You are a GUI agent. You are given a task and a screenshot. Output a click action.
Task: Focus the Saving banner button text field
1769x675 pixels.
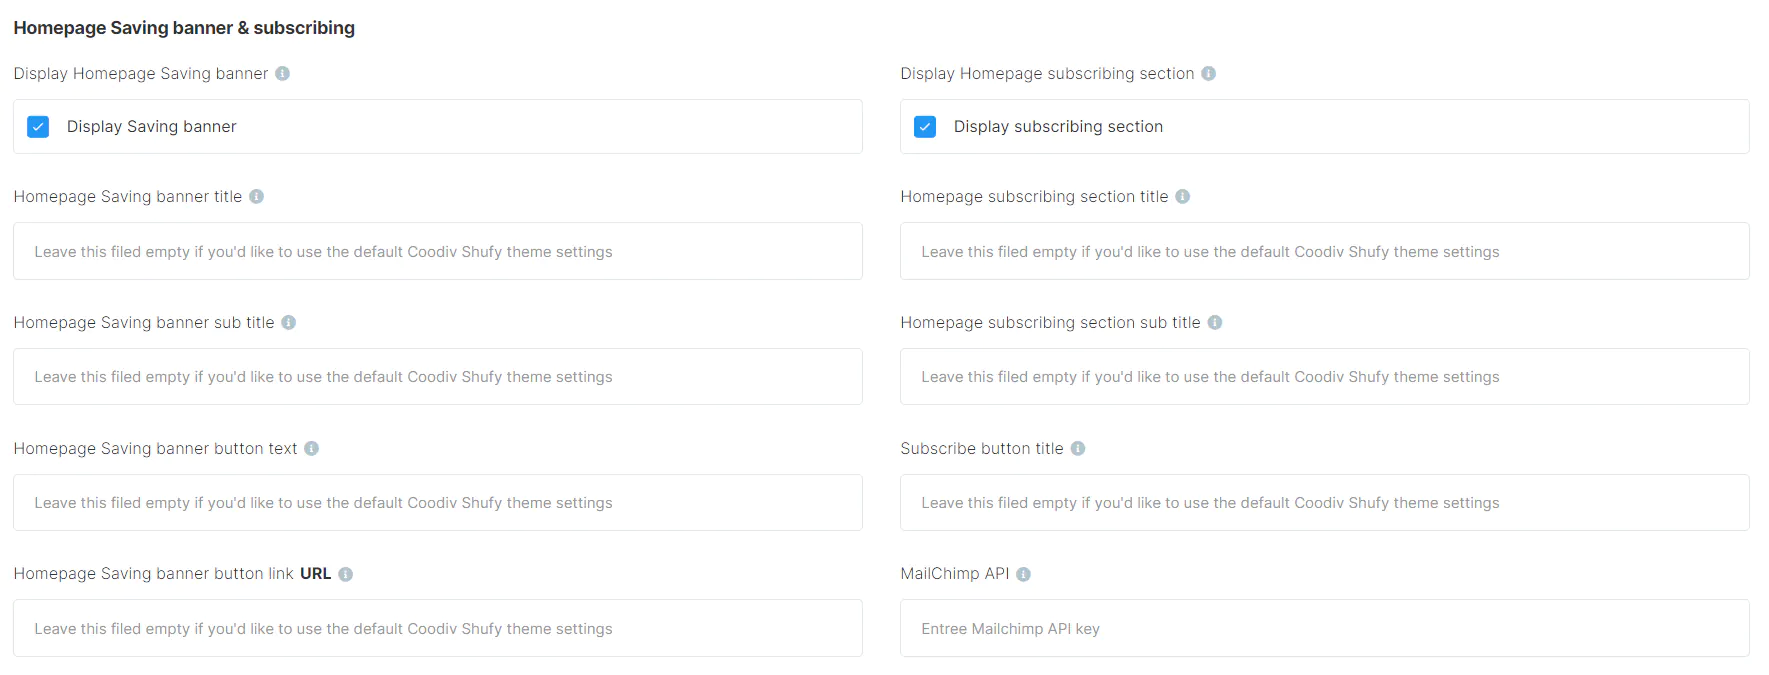coord(437,502)
